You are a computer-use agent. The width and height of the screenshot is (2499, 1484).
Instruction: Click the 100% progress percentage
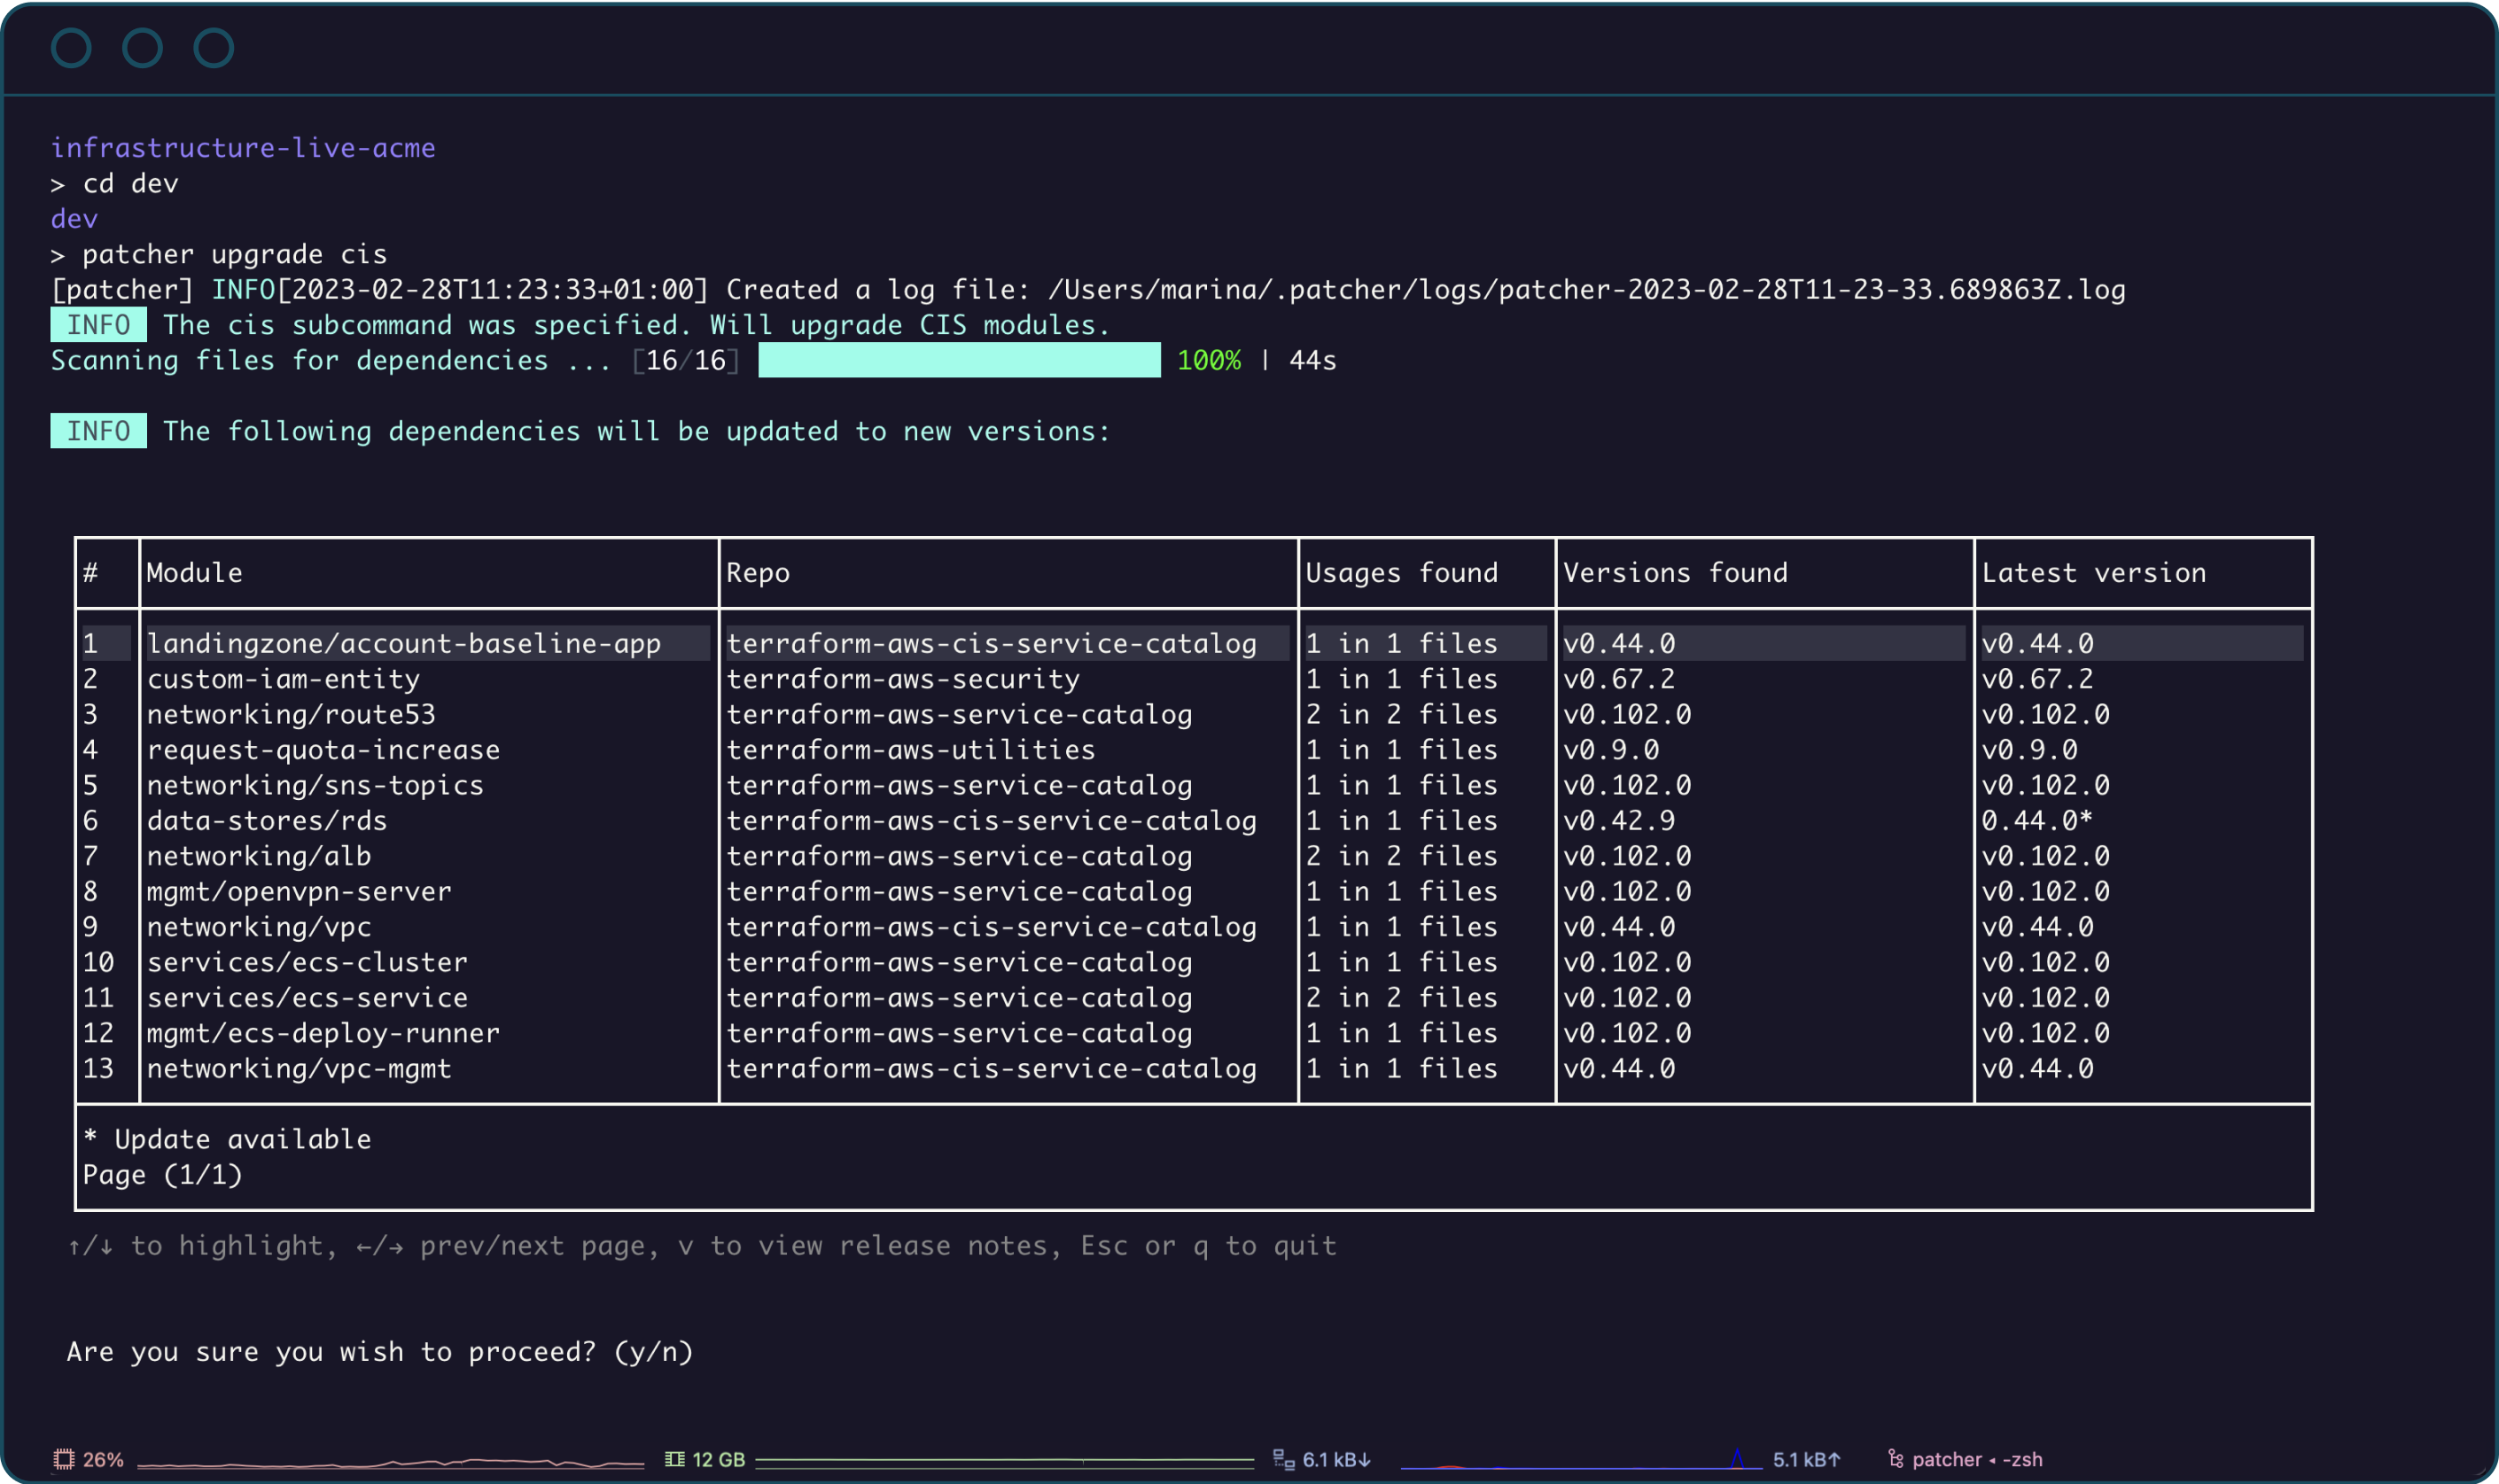coord(1209,360)
